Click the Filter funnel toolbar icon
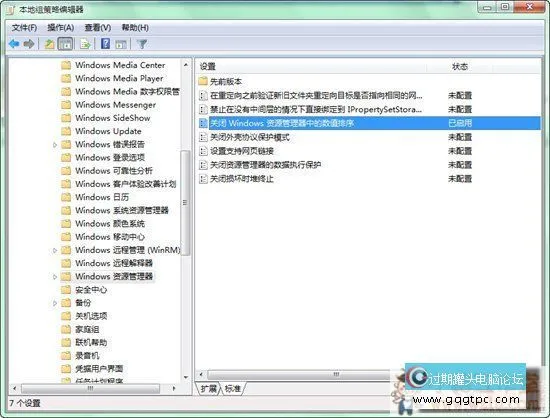 click(x=142, y=44)
